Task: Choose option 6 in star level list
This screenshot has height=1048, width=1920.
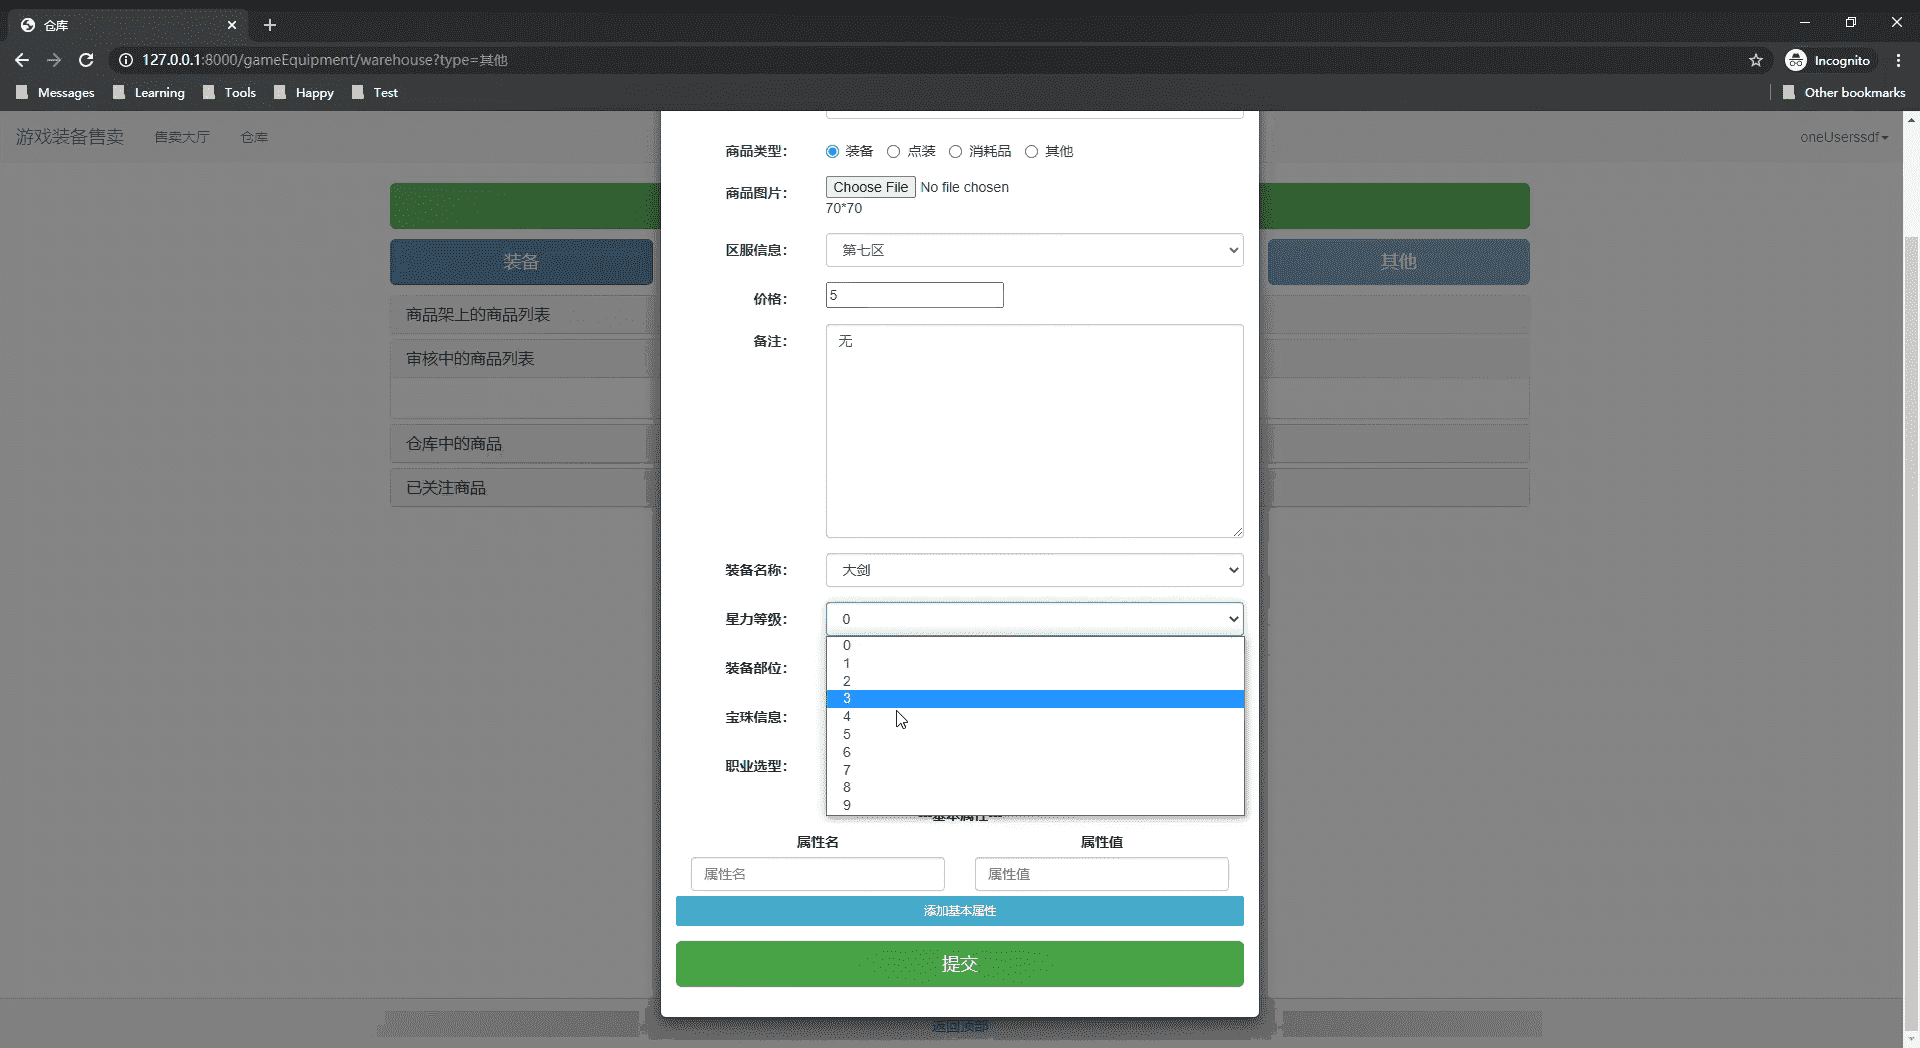Action: 1035,752
